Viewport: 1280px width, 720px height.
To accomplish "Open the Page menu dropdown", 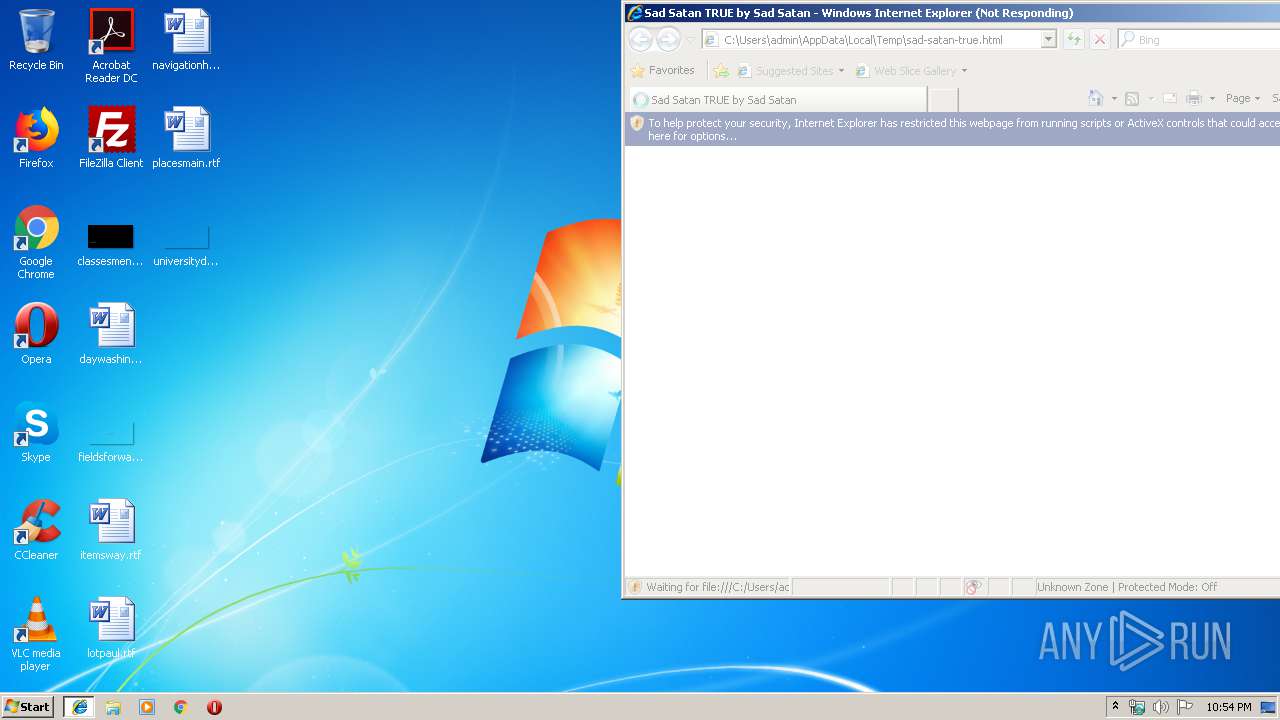I will coord(1243,98).
